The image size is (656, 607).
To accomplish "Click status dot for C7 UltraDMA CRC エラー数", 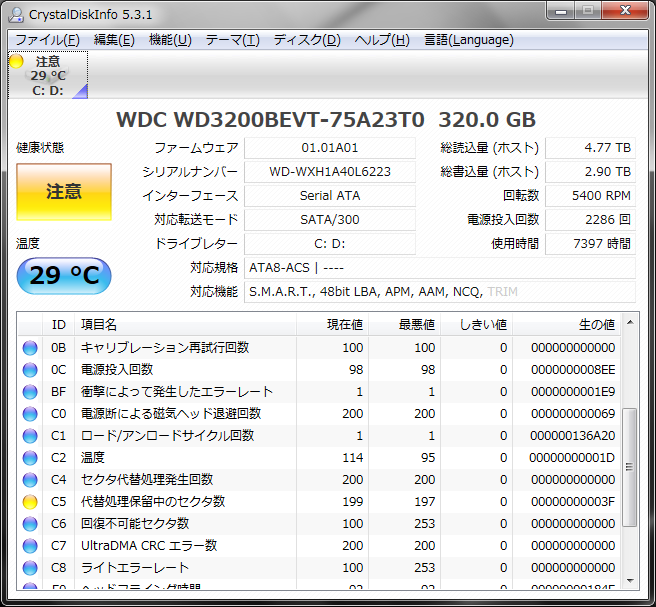I will click(30, 546).
